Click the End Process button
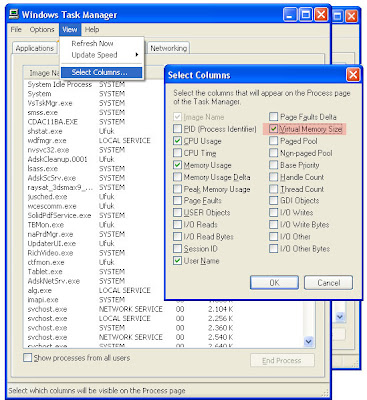 [282, 360]
